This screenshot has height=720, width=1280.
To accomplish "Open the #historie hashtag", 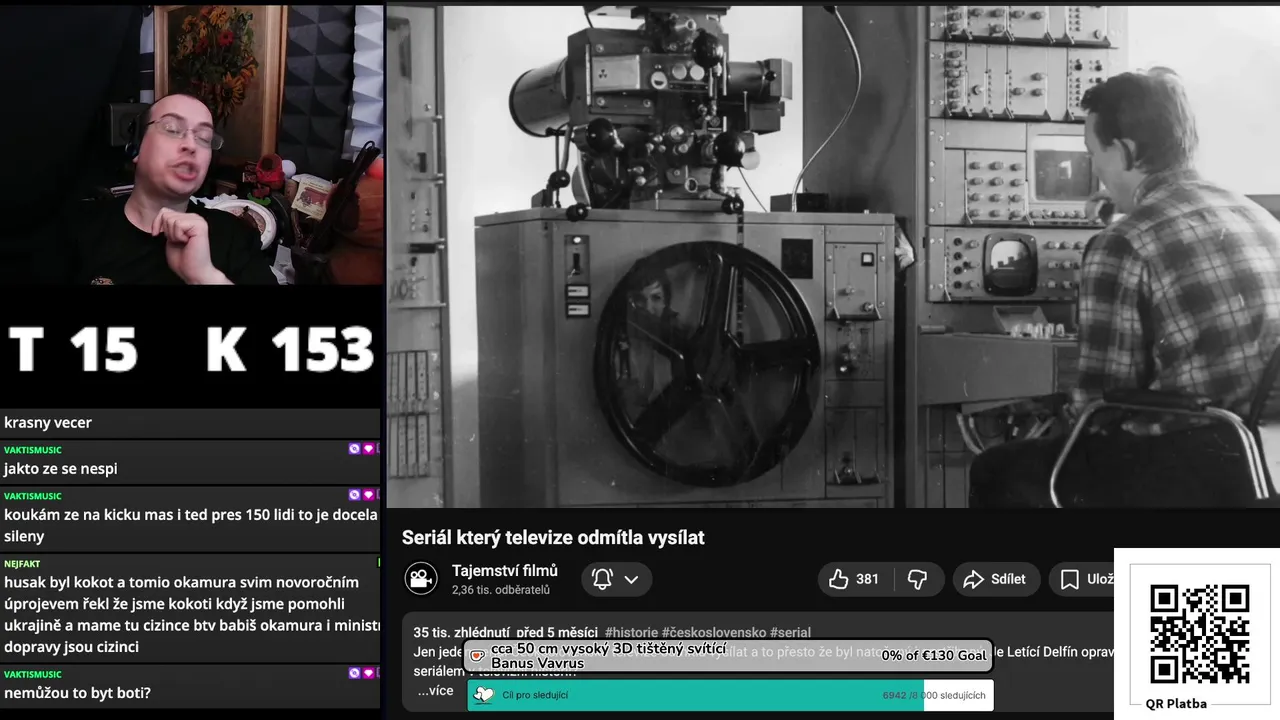I will (x=630, y=632).
